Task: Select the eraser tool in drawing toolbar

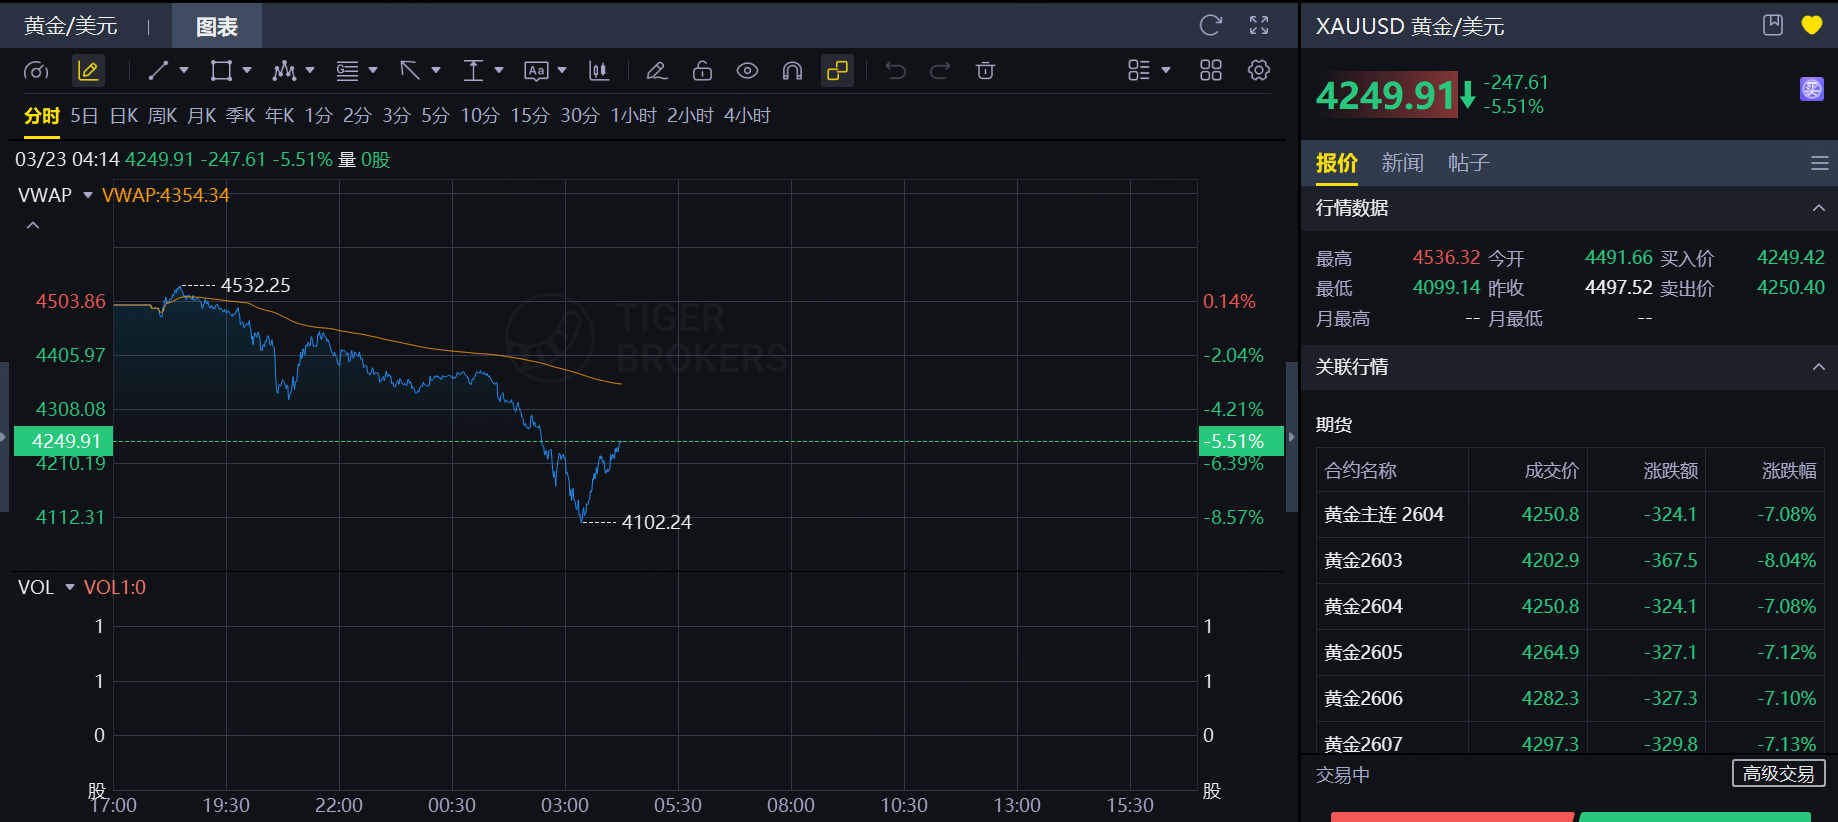Action: point(657,71)
